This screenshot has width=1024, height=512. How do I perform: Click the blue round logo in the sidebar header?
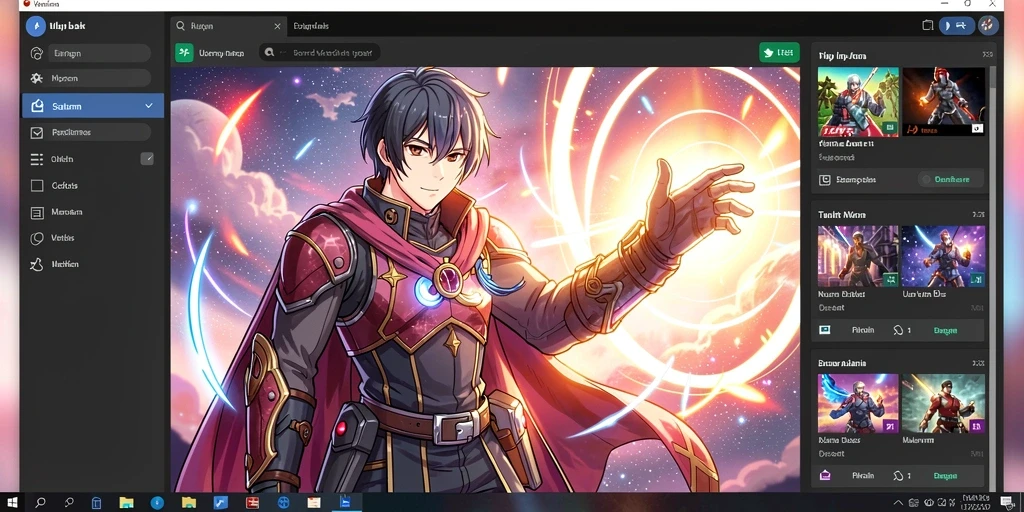35,26
